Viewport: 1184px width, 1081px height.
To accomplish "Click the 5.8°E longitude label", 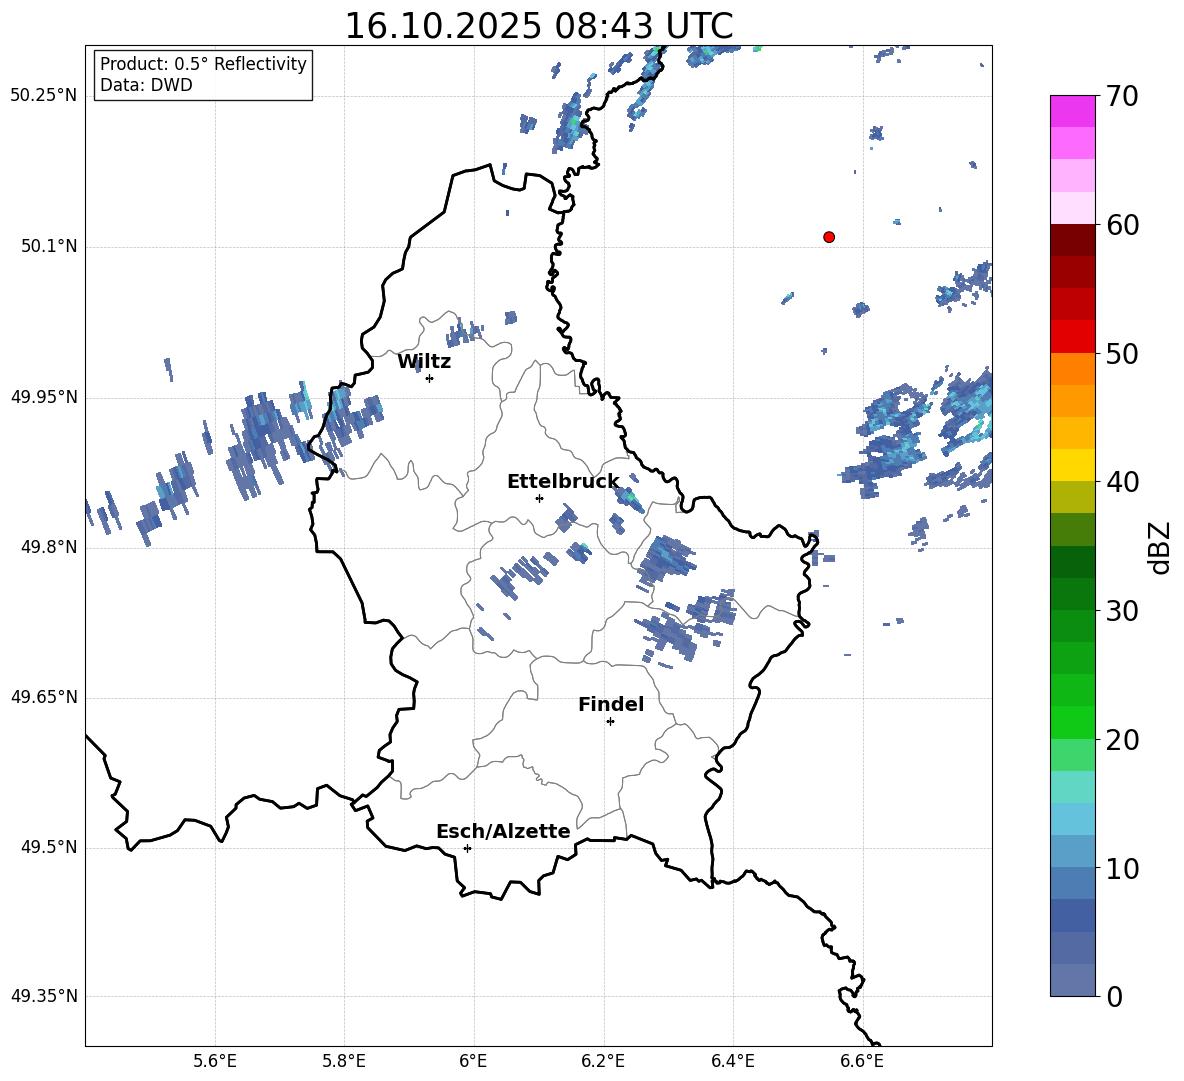I will point(344,1061).
